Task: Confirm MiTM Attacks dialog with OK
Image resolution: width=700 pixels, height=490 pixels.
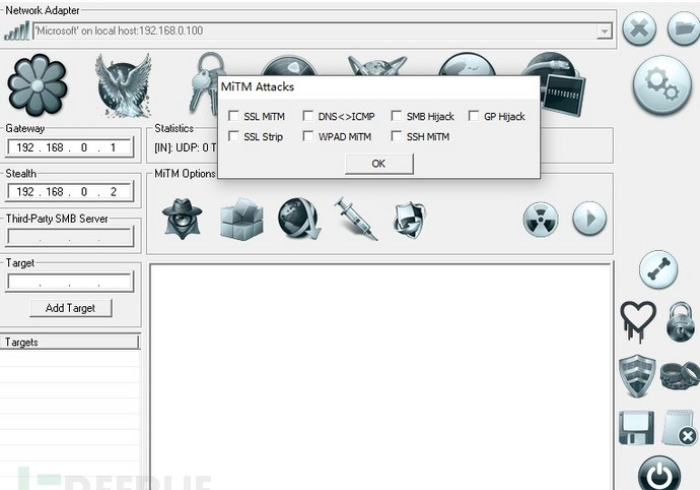Action: click(x=378, y=163)
